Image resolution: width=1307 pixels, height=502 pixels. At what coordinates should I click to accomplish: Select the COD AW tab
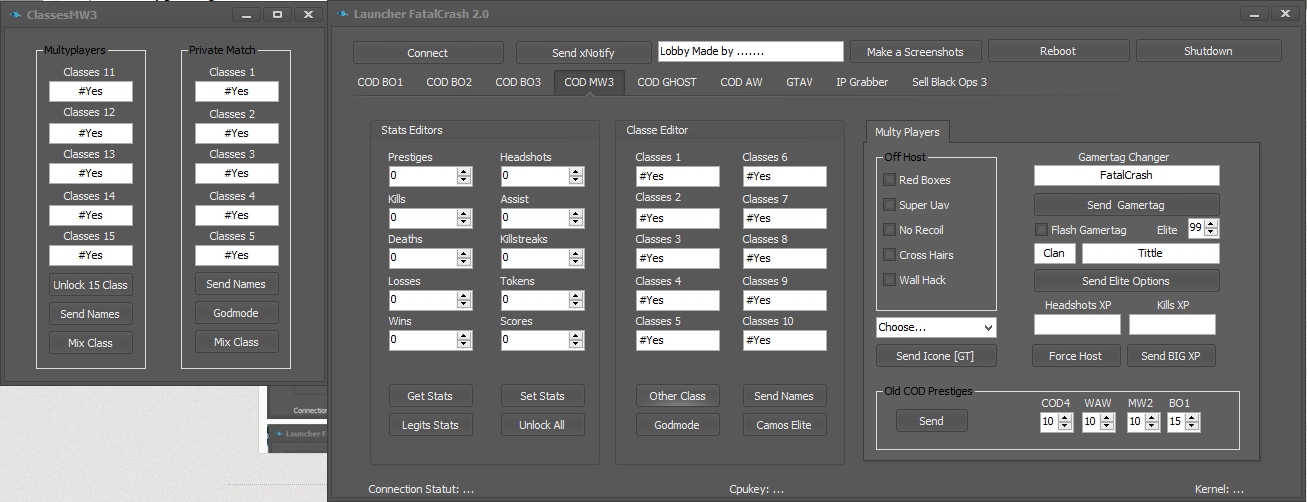coord(741,82)
